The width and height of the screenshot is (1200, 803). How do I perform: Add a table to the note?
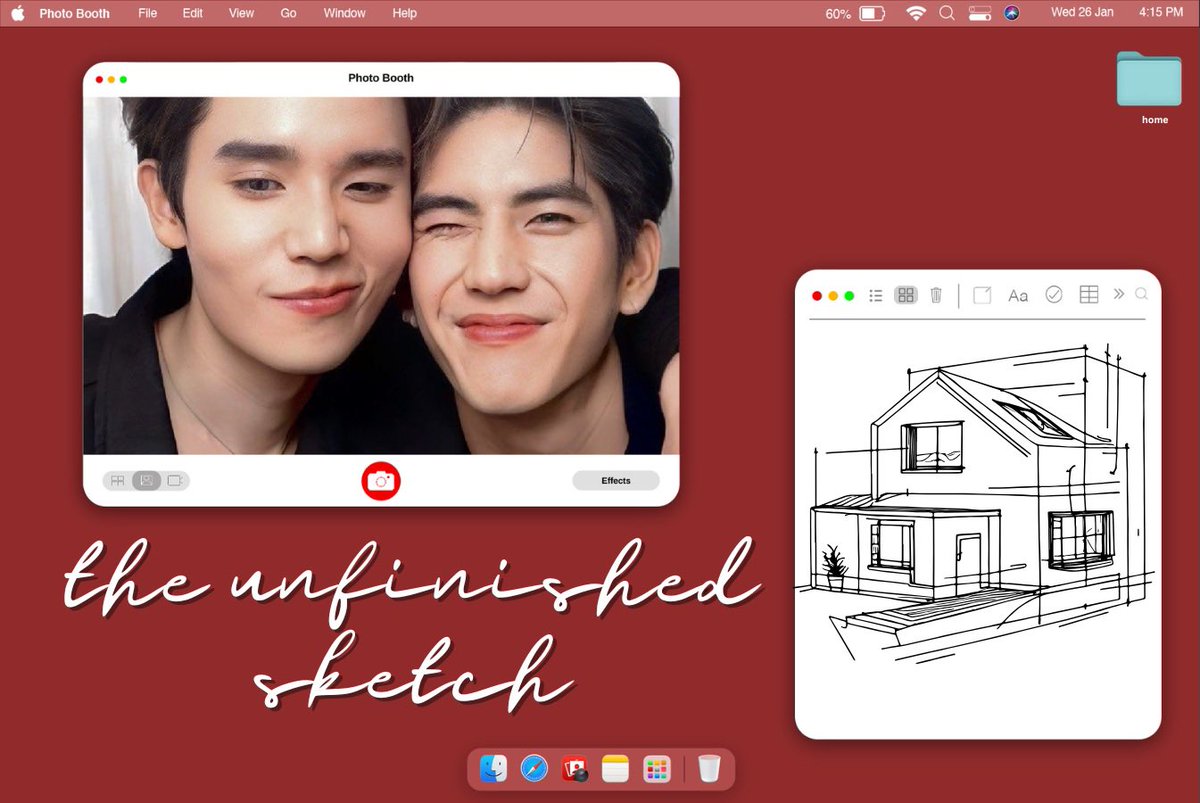[1089, 294]
